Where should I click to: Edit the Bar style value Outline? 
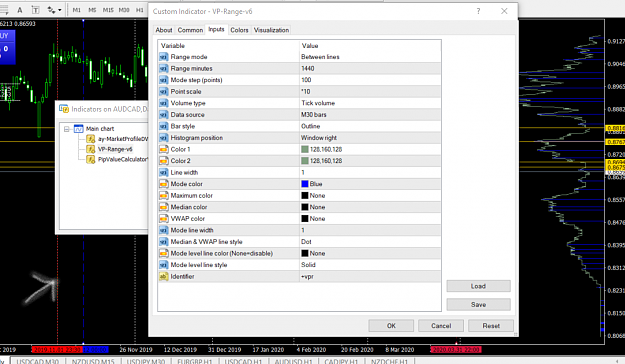pos(311,126)
